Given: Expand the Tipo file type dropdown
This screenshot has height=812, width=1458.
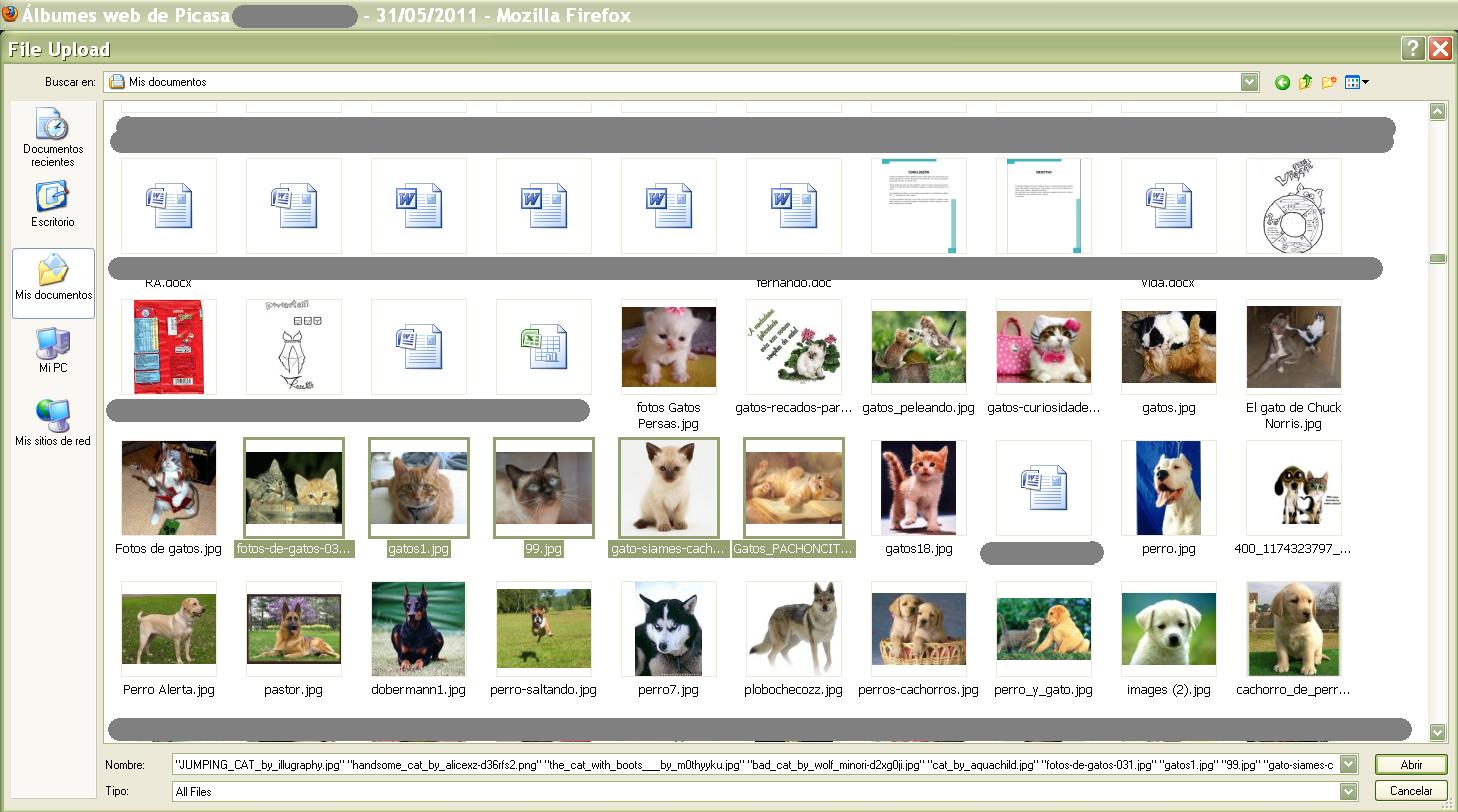Looking at the screenshot, I should click(x=1348, y=792).
